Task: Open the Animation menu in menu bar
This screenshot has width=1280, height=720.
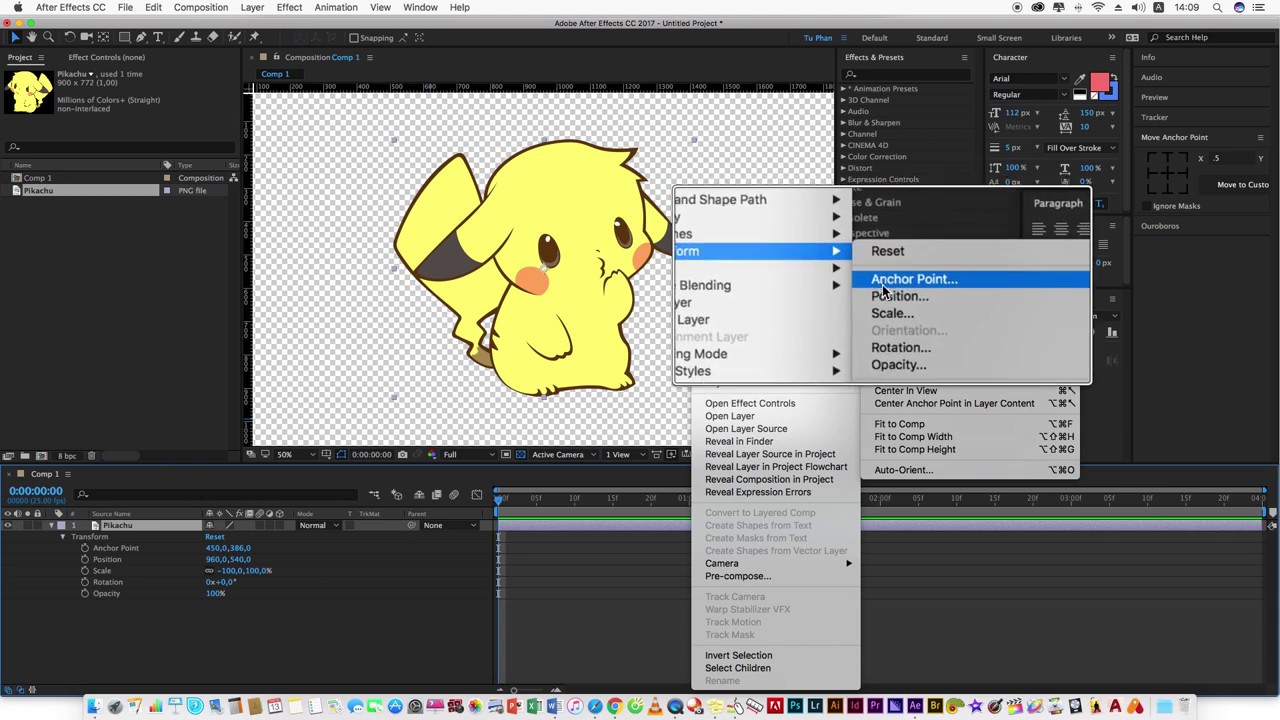Action: [335, 7]
